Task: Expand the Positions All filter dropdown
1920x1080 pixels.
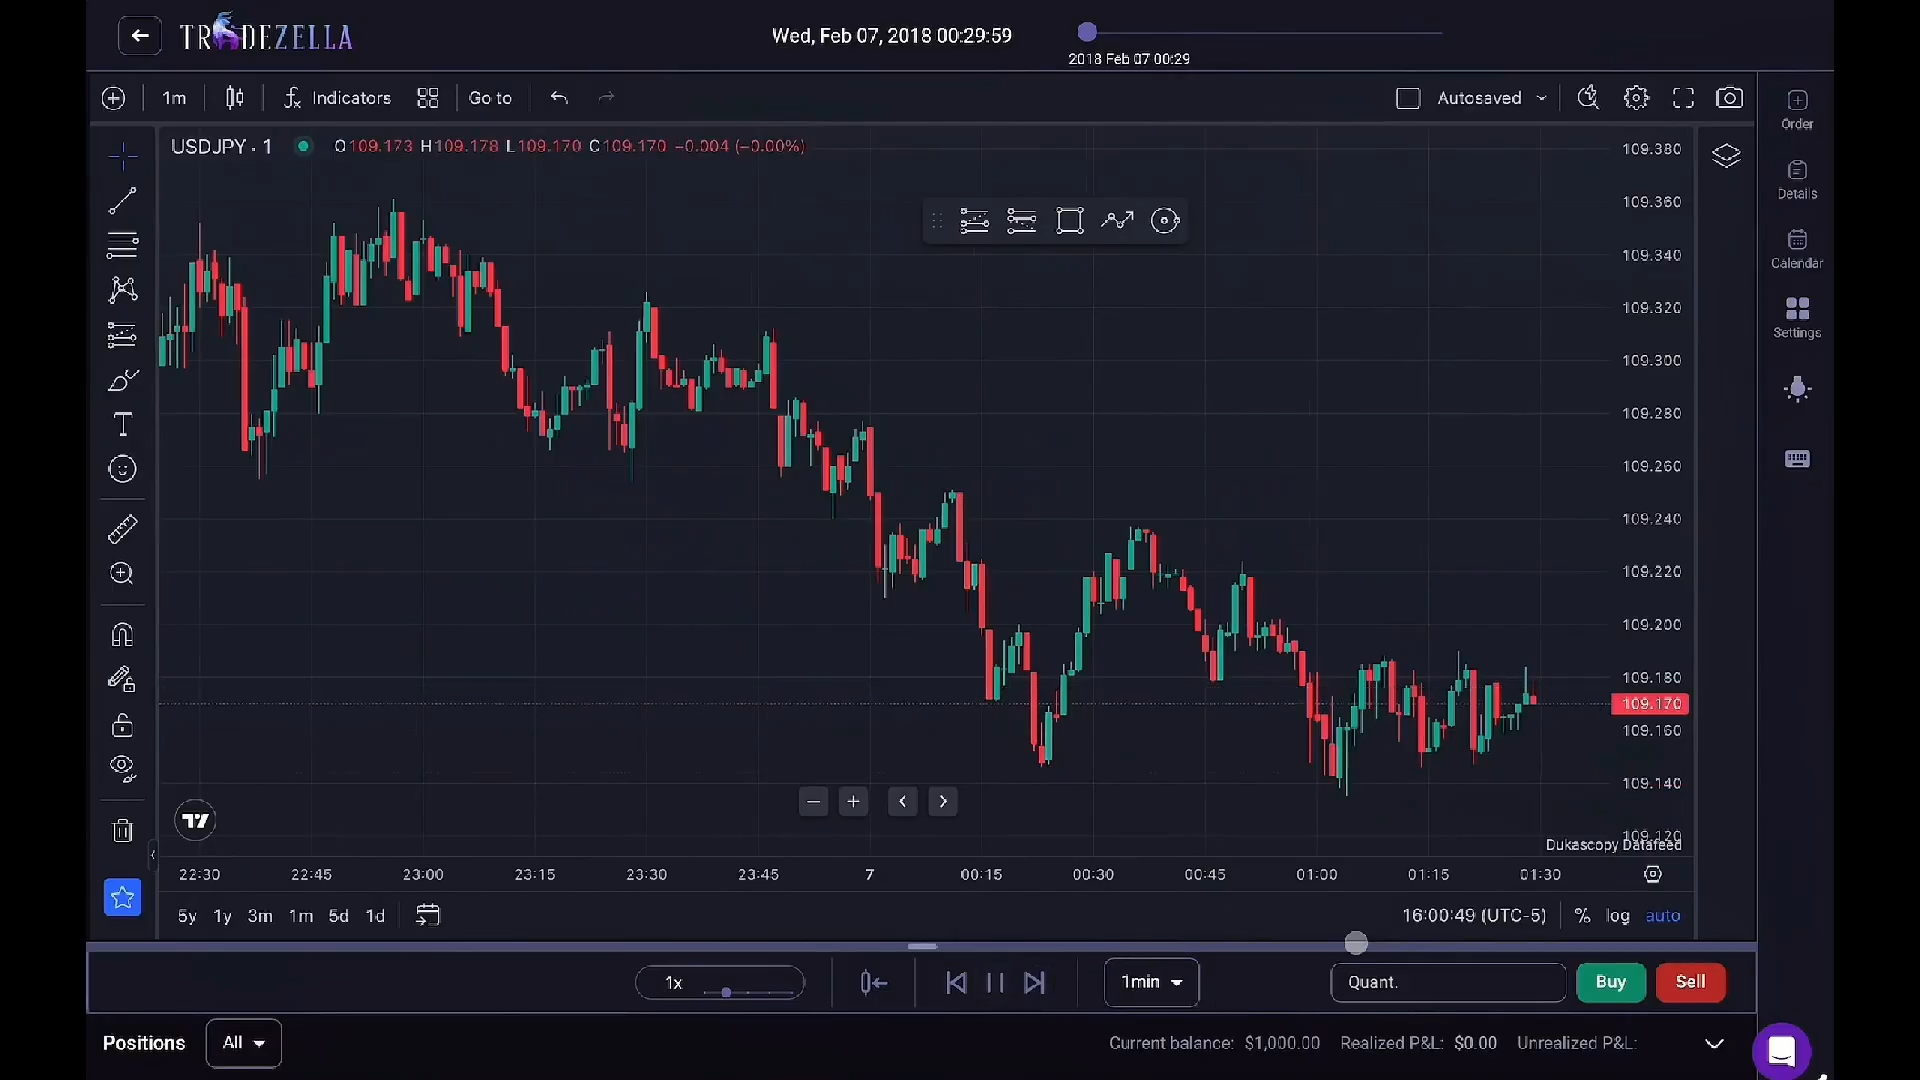Action: tap(243, 1043)
